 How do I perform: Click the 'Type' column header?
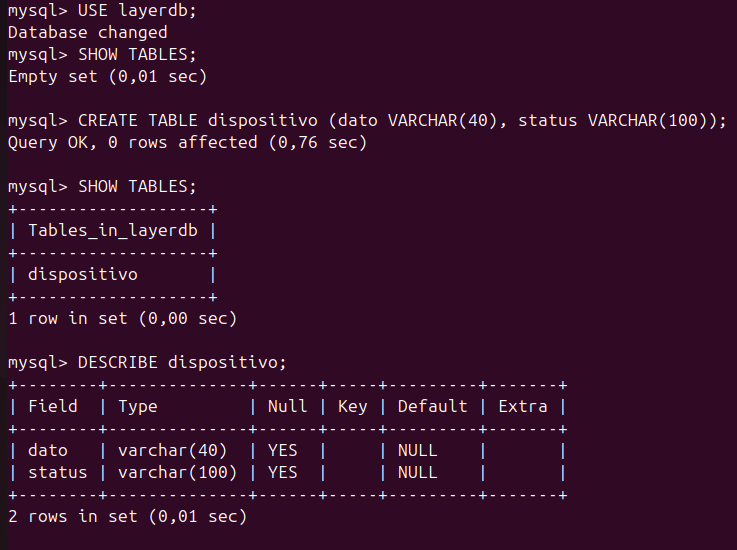coord(138,407)
